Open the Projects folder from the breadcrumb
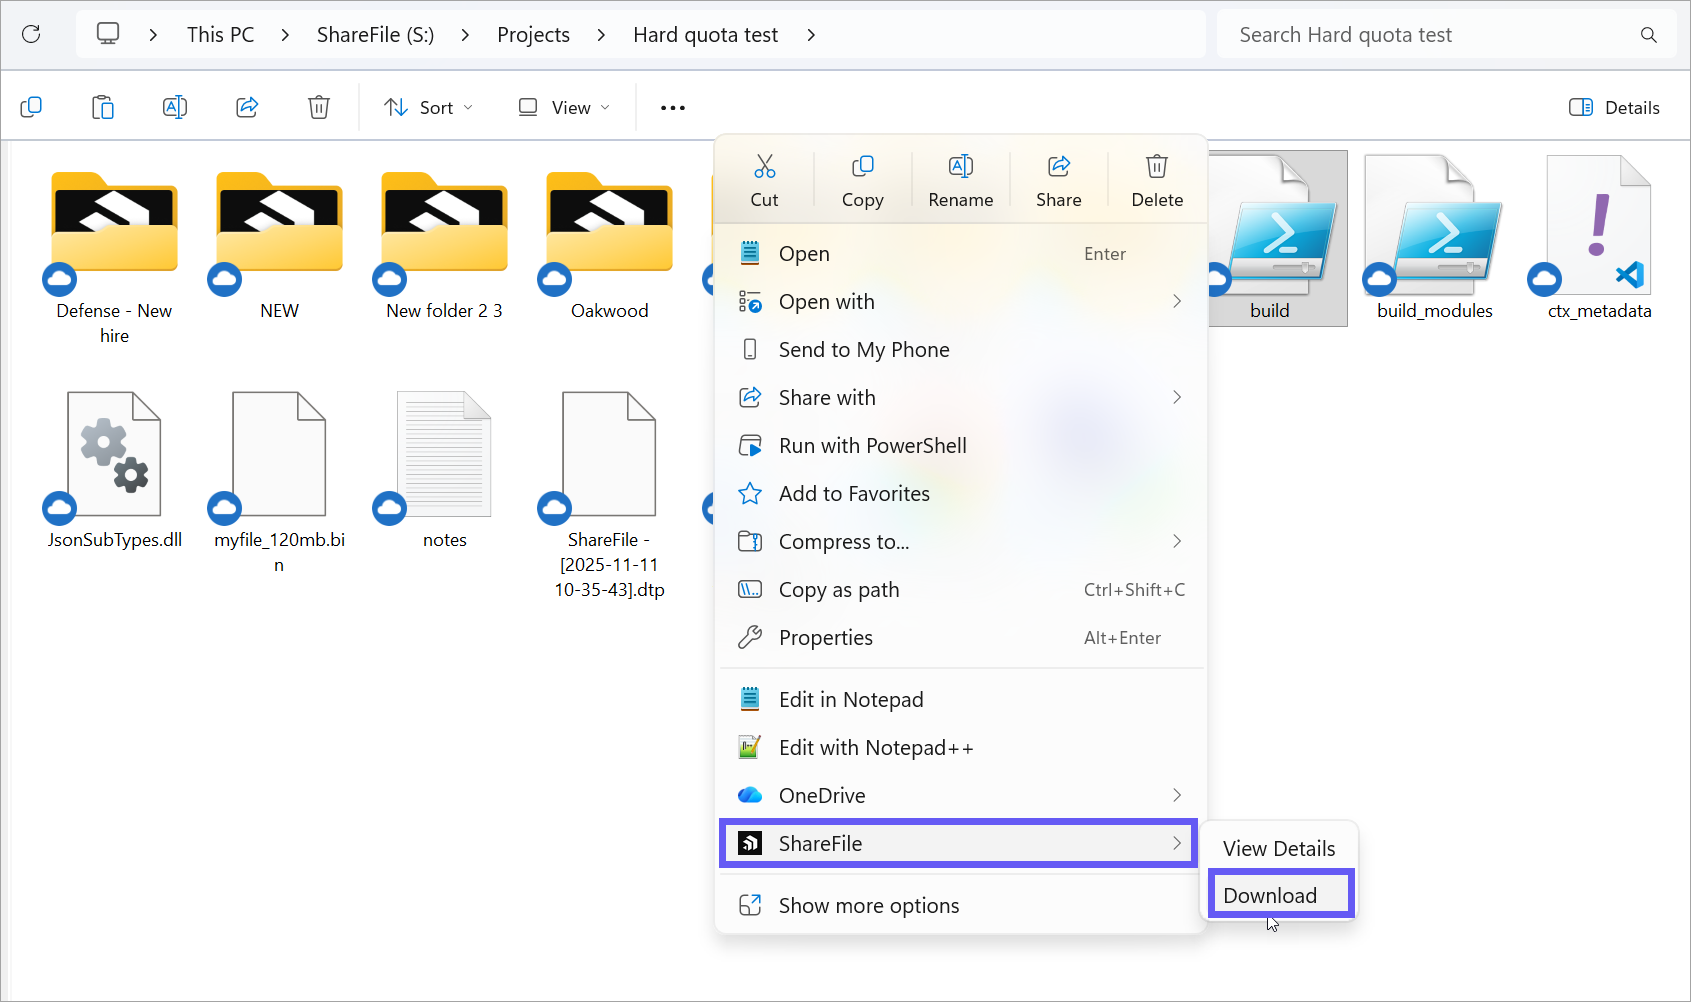 coord(533,34)
